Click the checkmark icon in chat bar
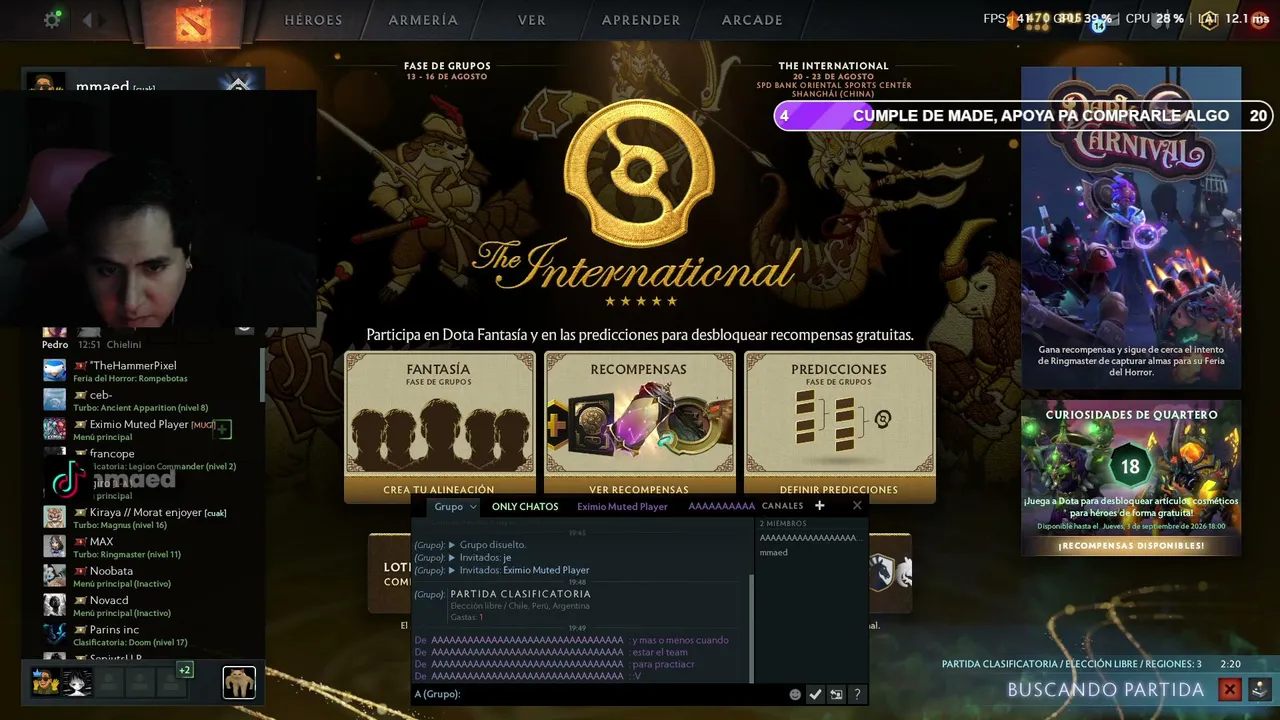 coord(815,694)
